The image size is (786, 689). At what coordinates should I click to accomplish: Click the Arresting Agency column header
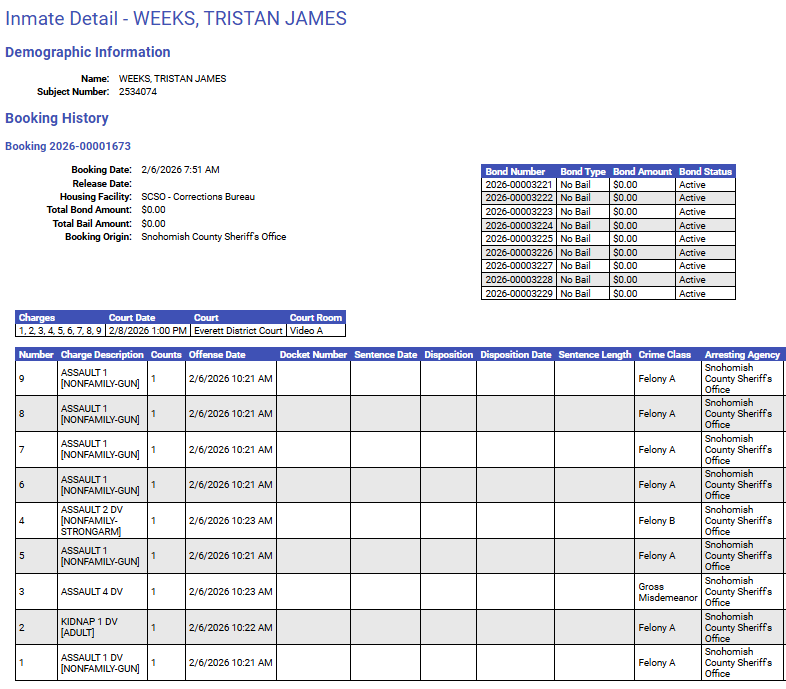click(742, 354)
